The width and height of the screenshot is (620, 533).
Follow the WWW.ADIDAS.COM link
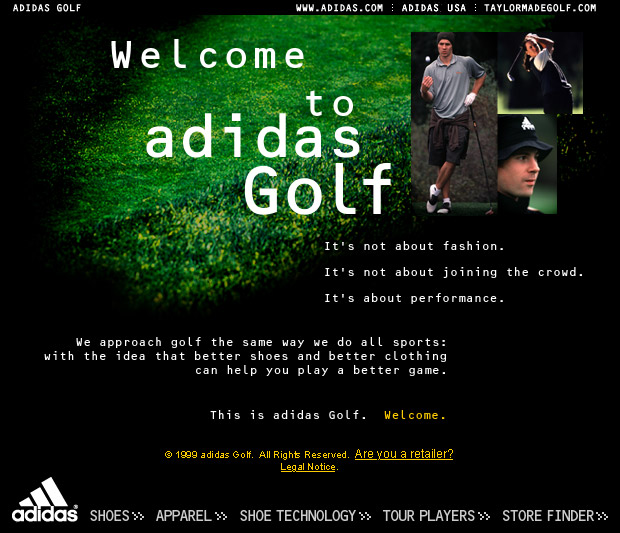pyautogui.click(x=340, y=8)
